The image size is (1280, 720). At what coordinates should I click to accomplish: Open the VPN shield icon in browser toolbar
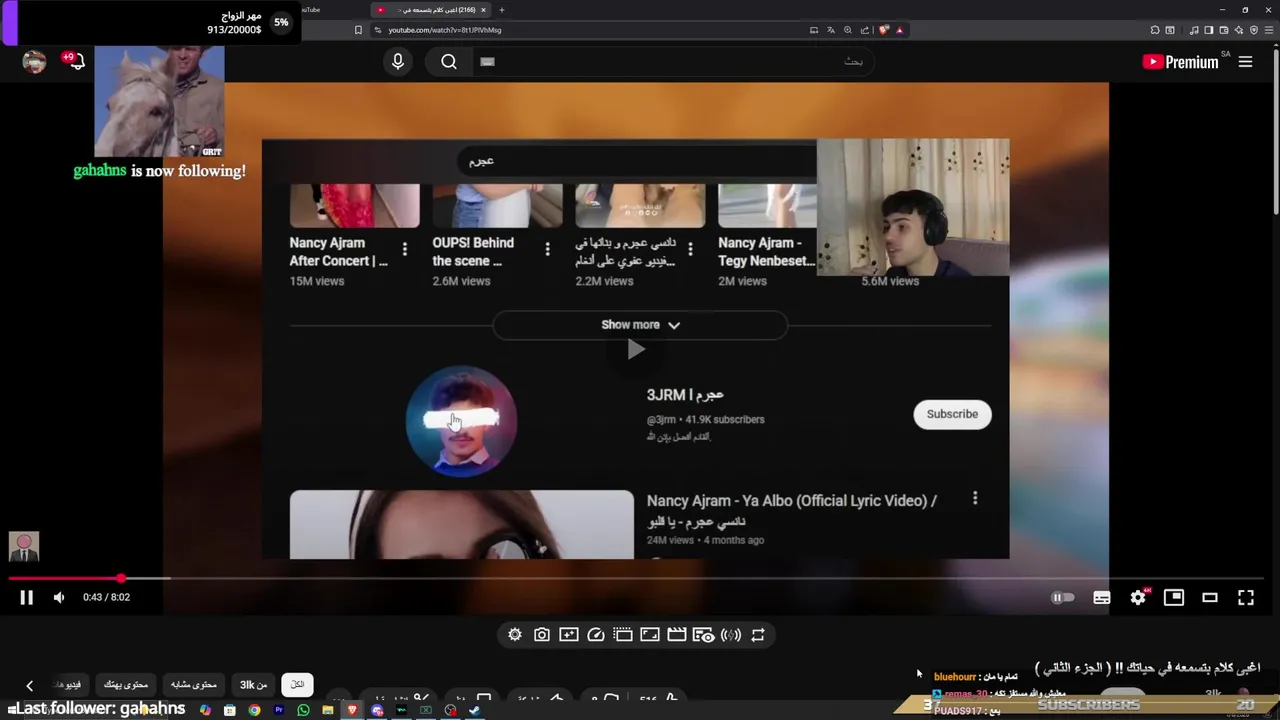(1254, 30)
